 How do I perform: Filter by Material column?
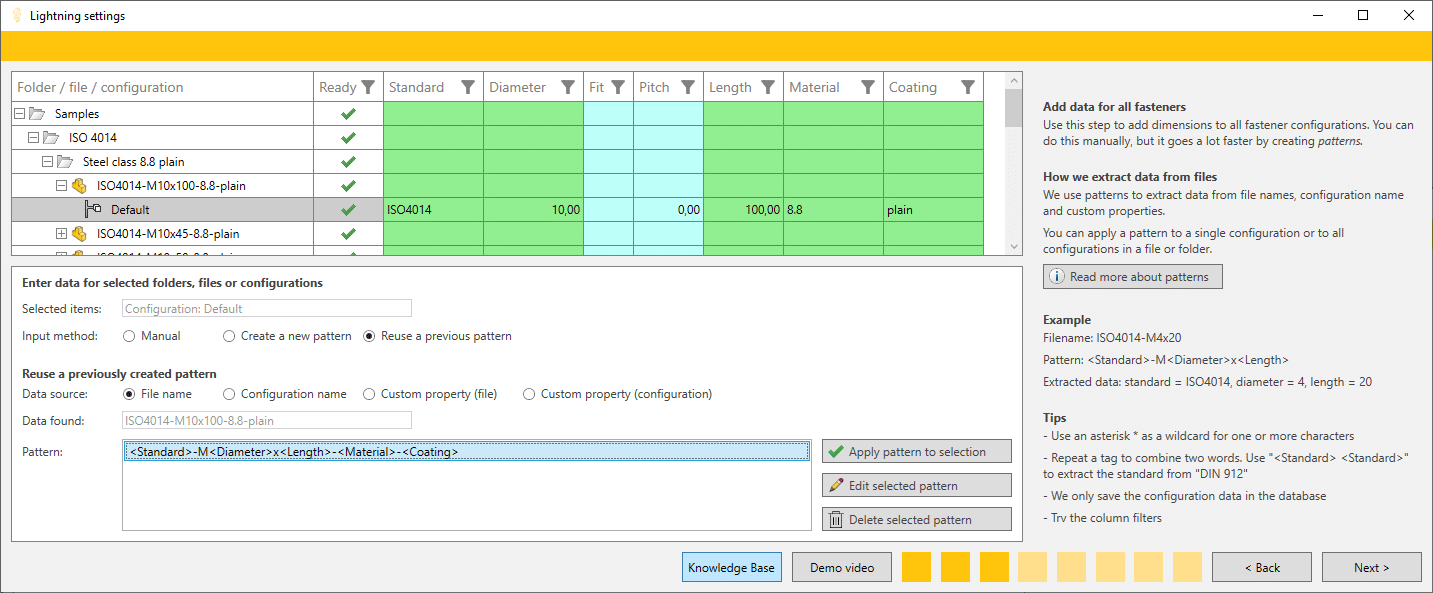(x=868, y=87)
